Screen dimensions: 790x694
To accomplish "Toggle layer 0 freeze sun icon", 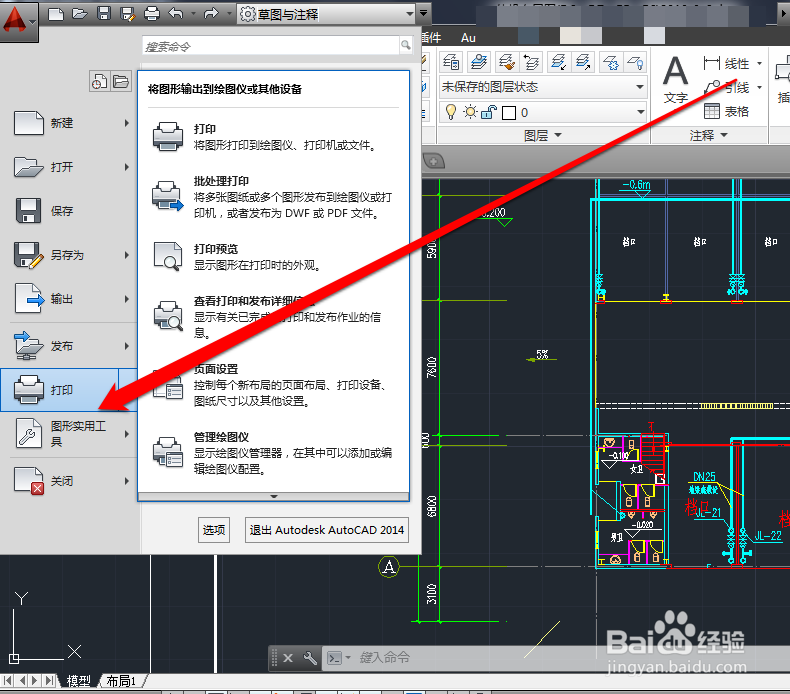I will pos(470,112).
